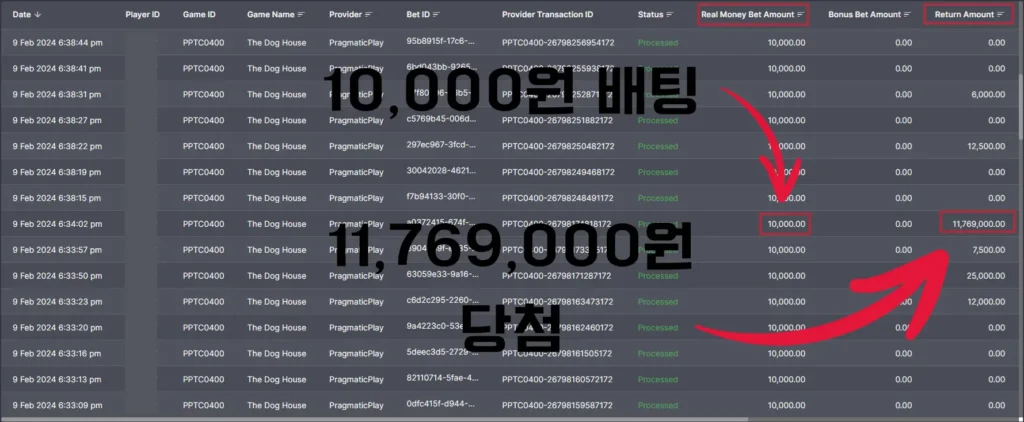Click Bet ID starting f7b94133-30f0
This screenshot has height=422, width=1024.
(441, 197)
